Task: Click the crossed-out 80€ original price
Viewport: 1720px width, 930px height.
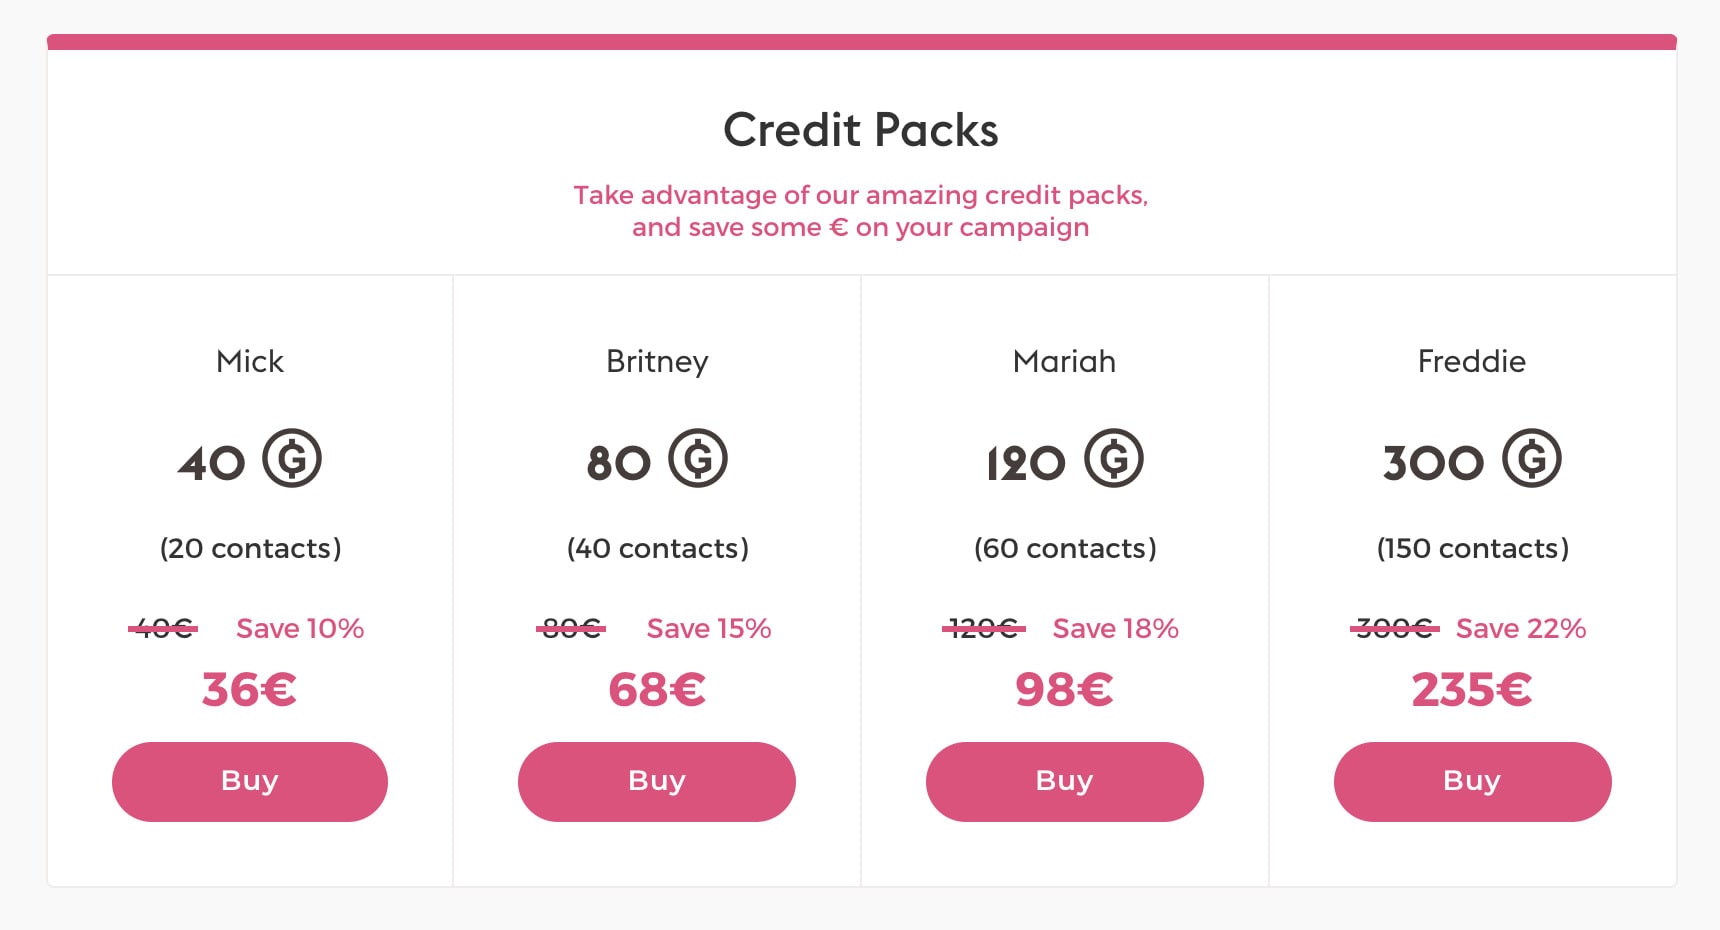Action: pyautogui.click(x=571, y=628)
